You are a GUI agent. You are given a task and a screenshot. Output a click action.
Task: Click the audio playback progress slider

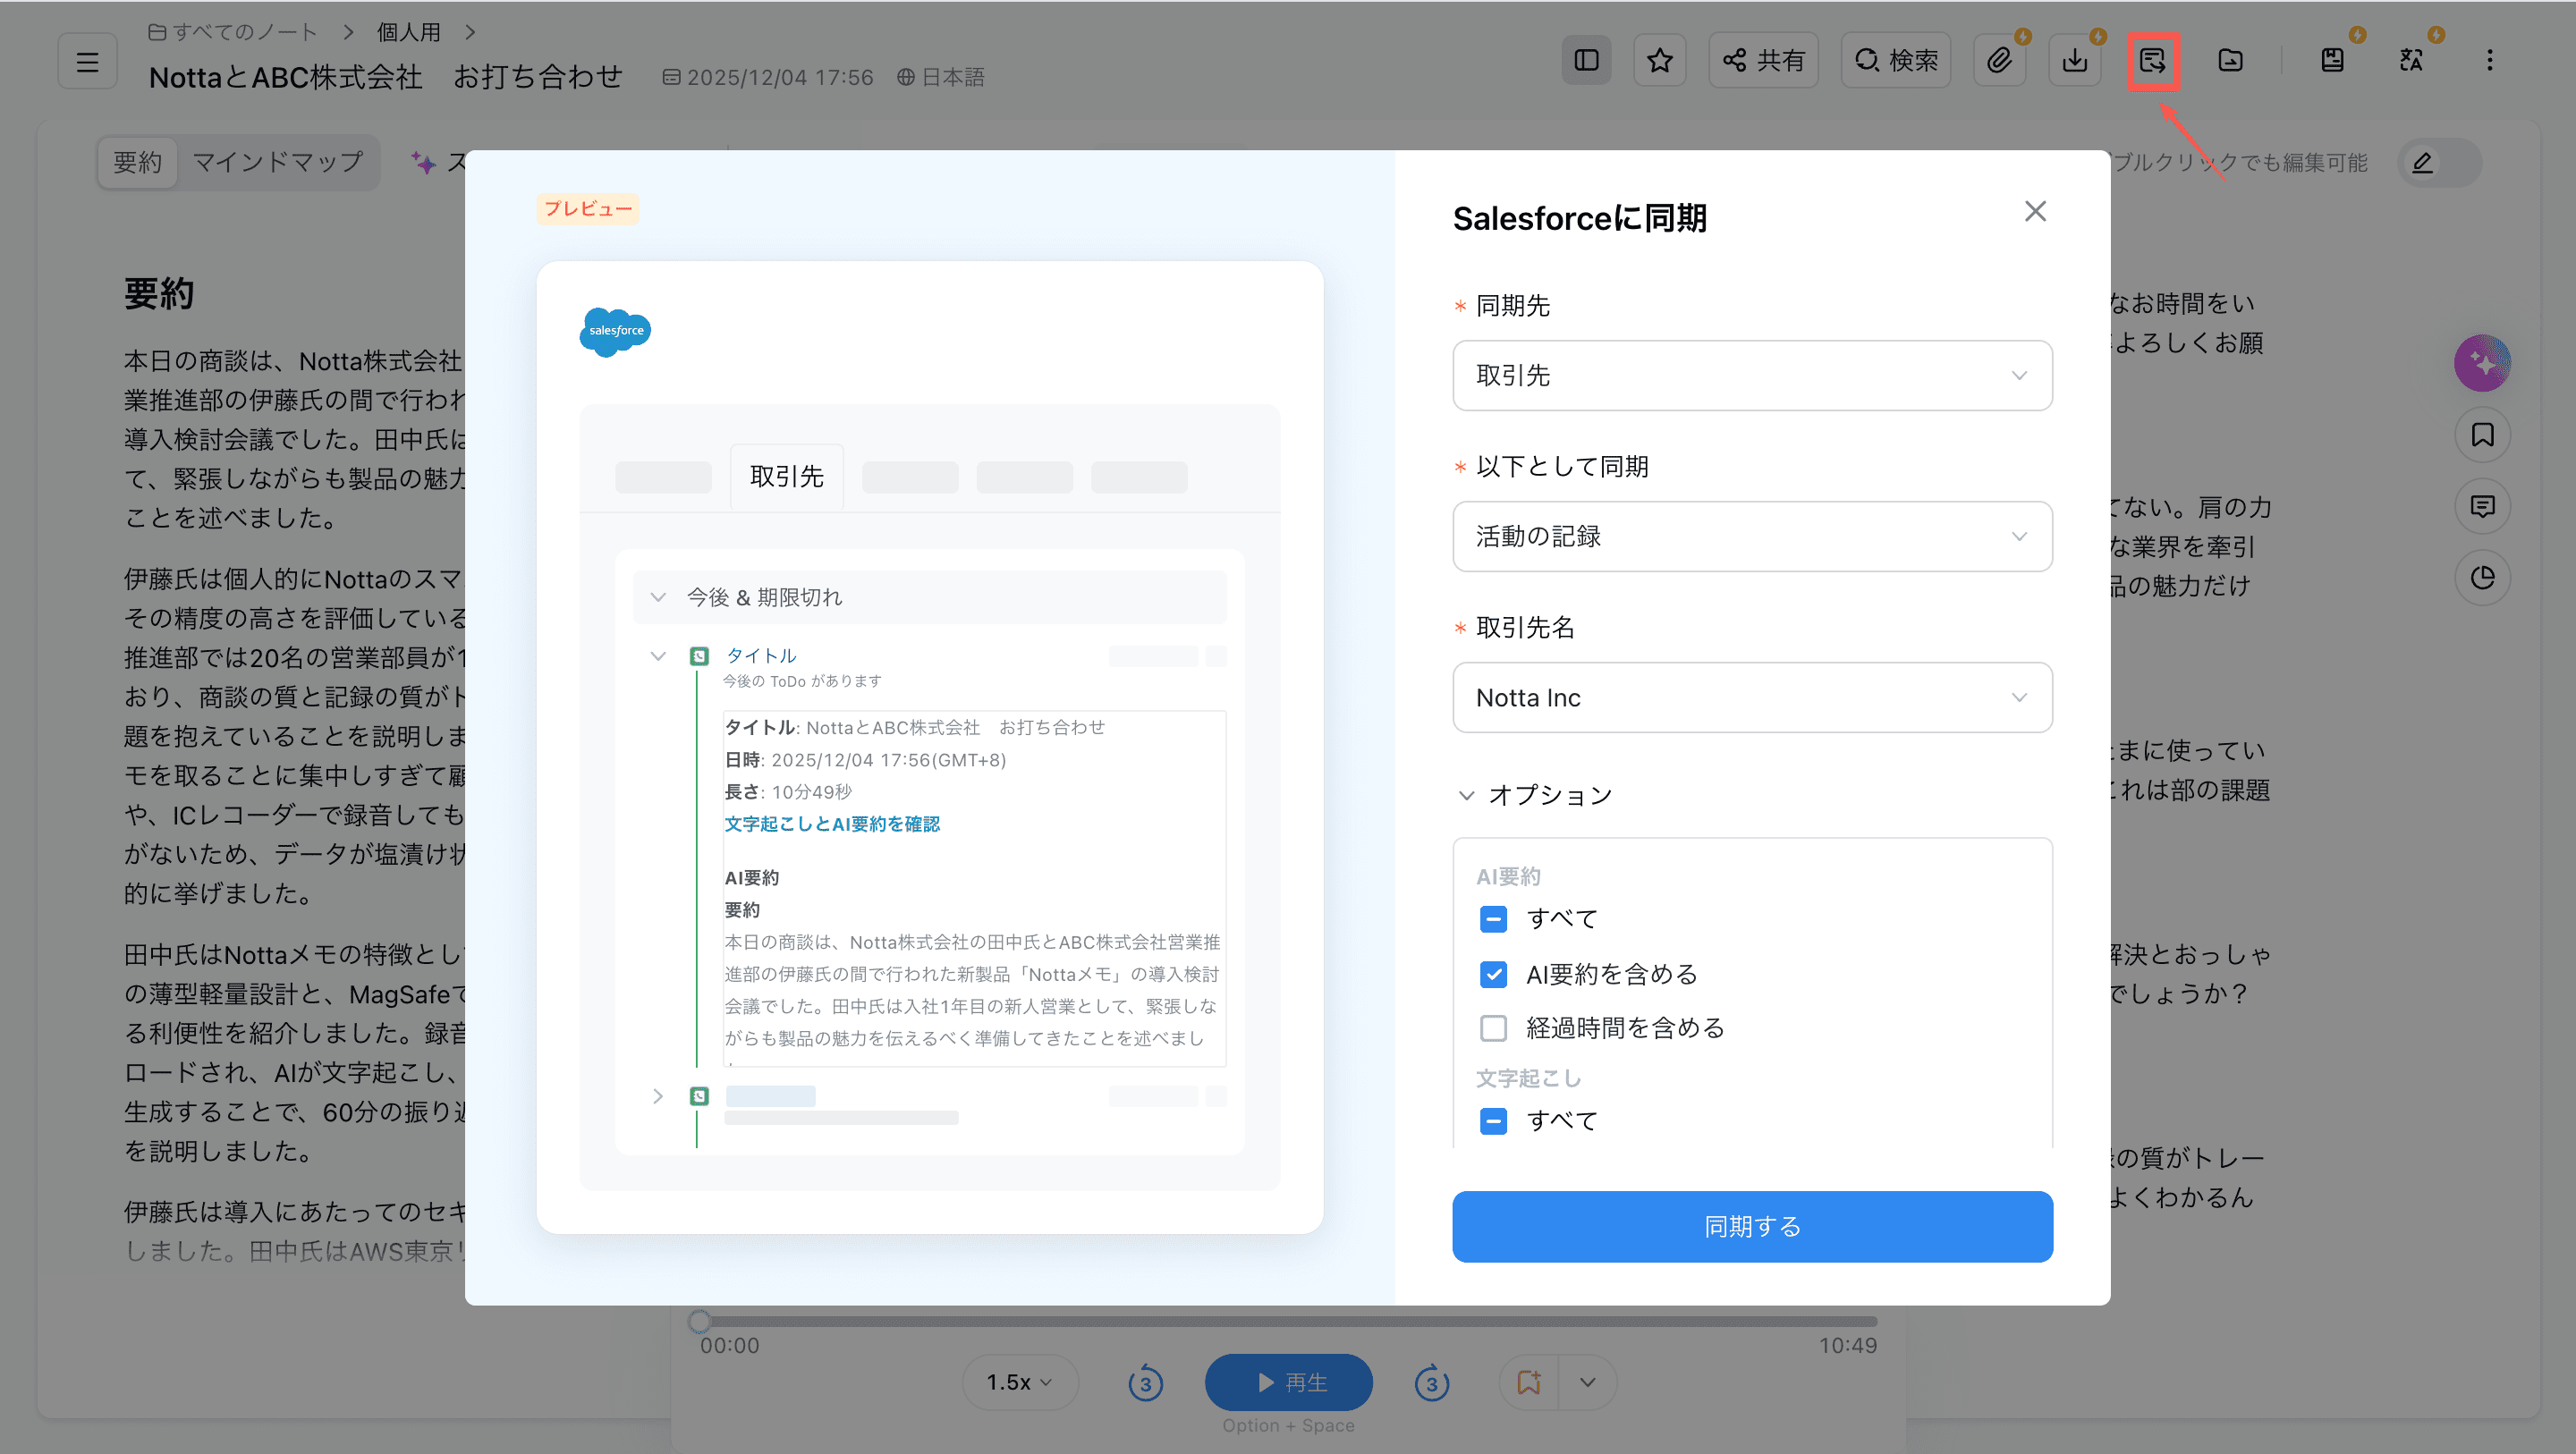[x=1288, y=1322]
